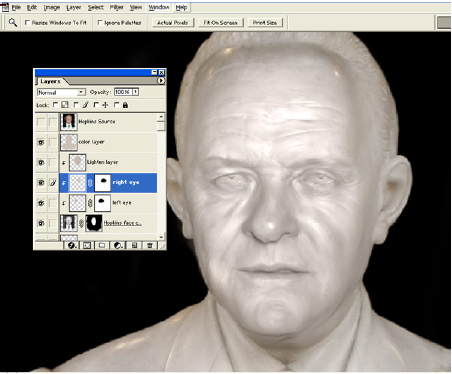Select the 'right eye' layer name

pos(126,183)
